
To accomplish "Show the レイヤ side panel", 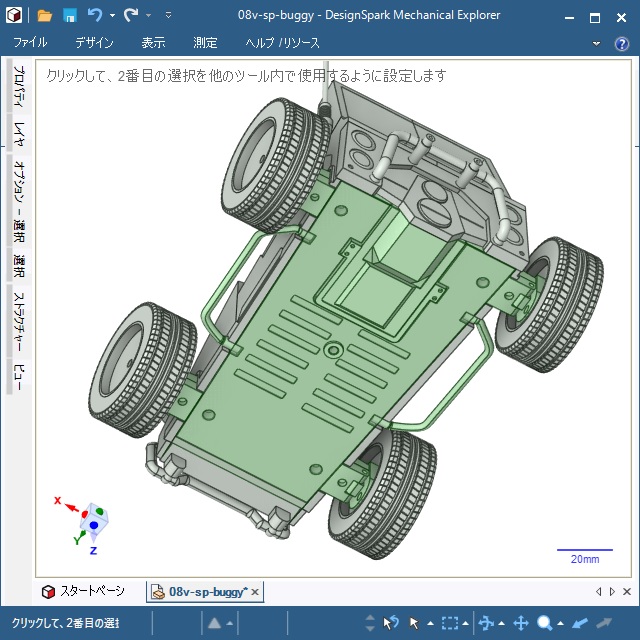I will tap(19, 133).
